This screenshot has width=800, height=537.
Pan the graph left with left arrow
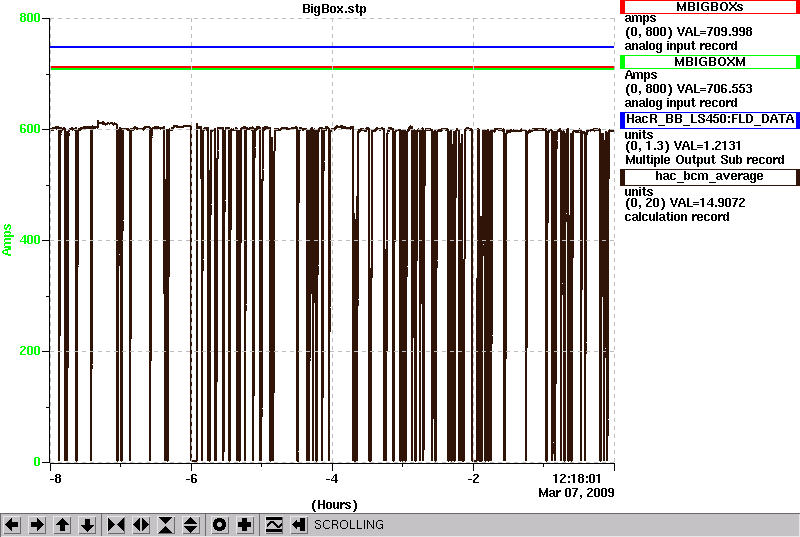12,525
